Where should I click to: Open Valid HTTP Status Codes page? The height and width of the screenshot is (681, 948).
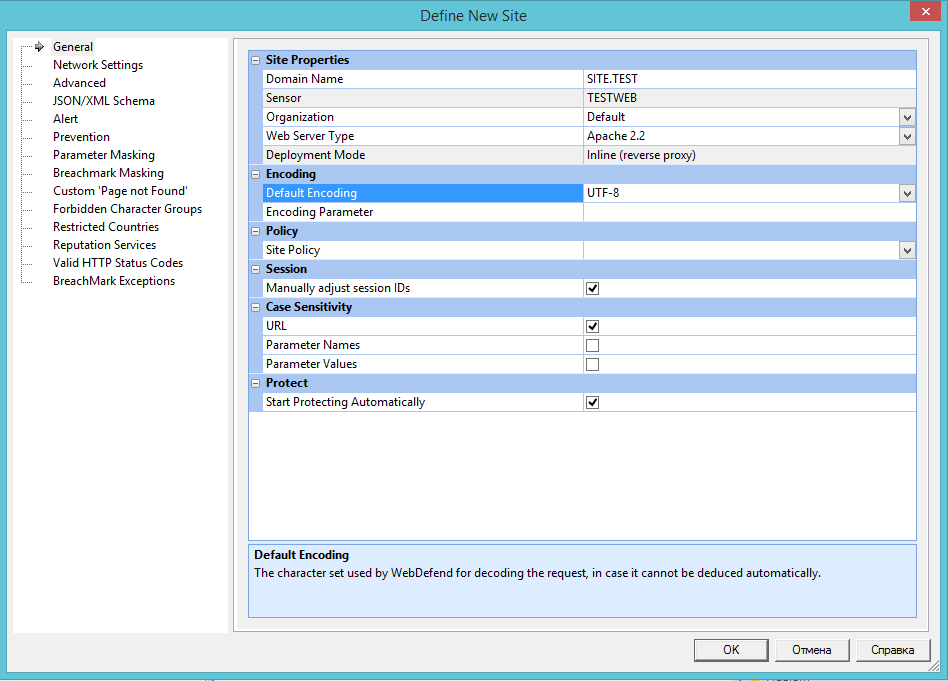click(118, 263)
